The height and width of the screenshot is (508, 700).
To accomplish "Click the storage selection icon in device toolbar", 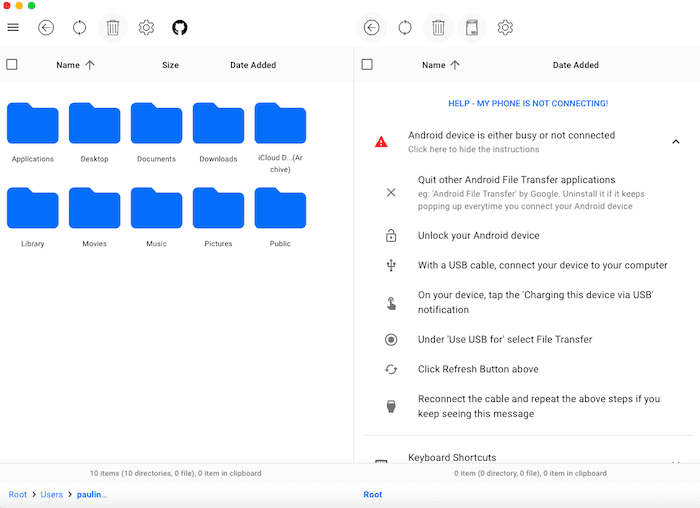I will 472,28.
